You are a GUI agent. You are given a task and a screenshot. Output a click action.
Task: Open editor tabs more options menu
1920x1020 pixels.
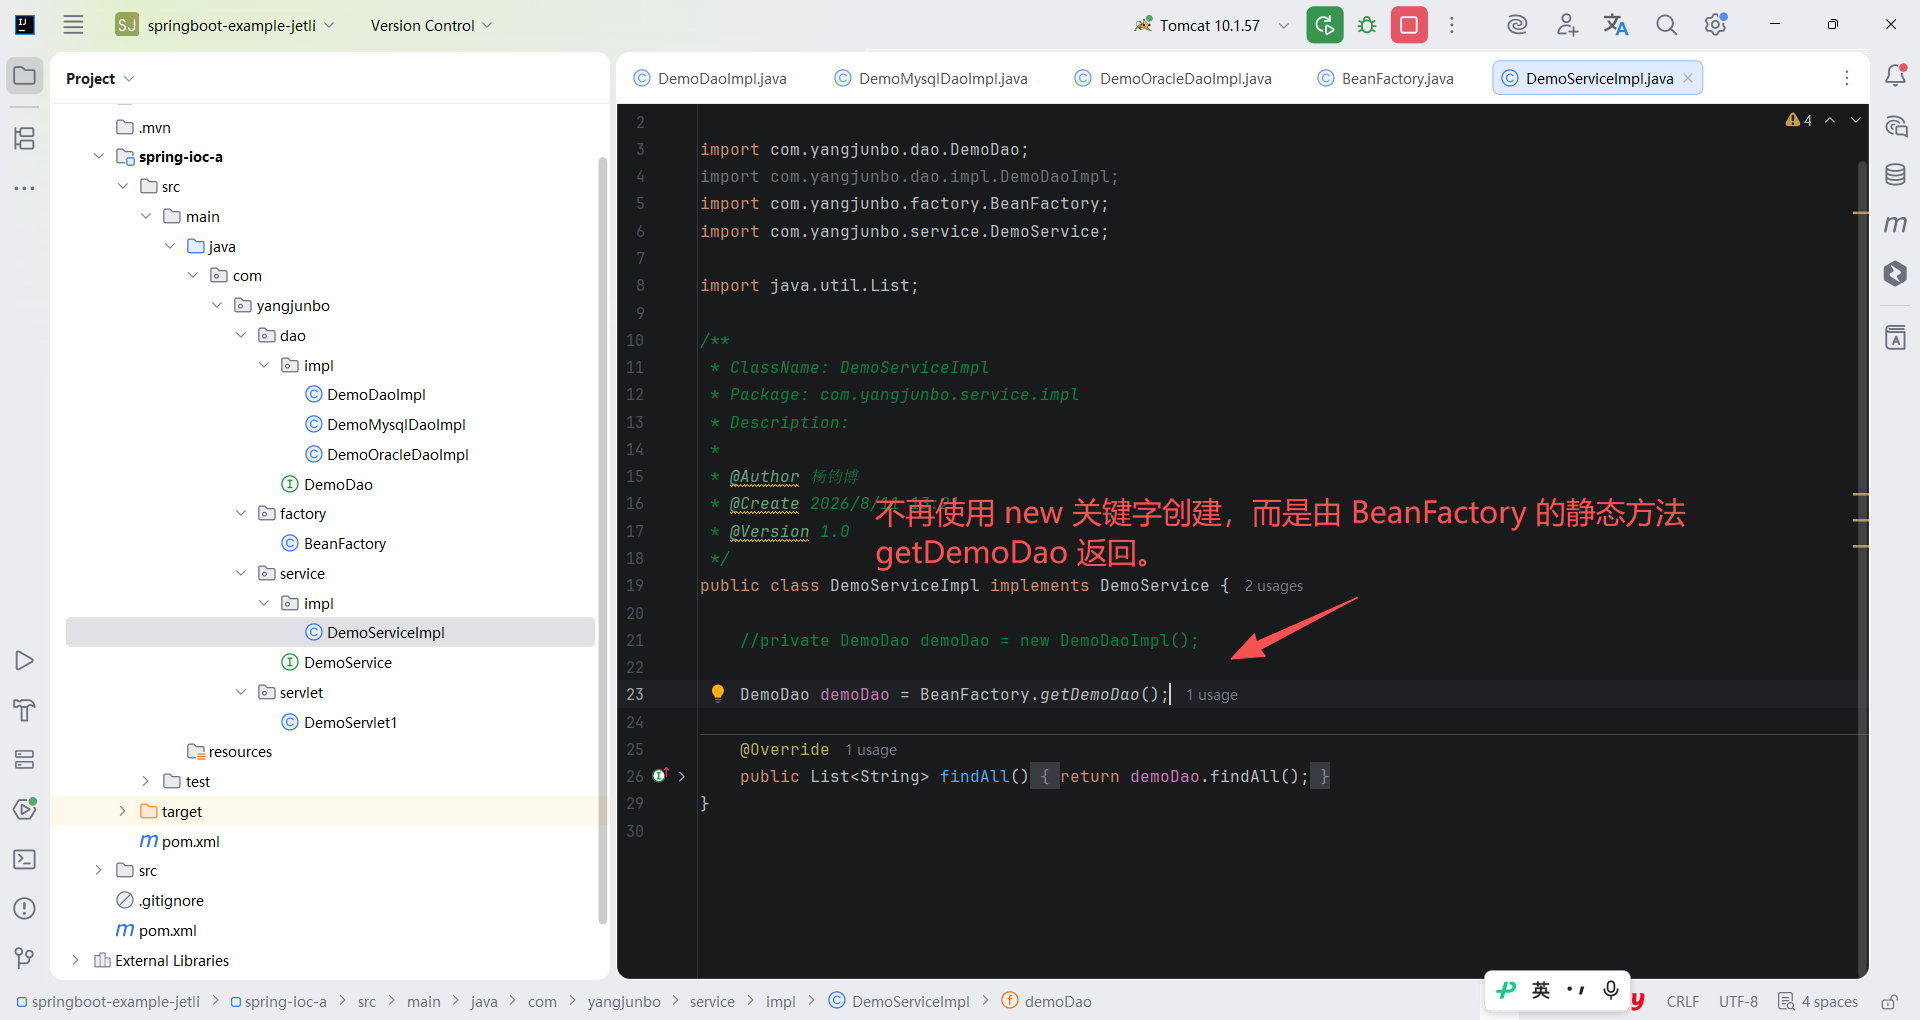click(x=1847, y=78)
